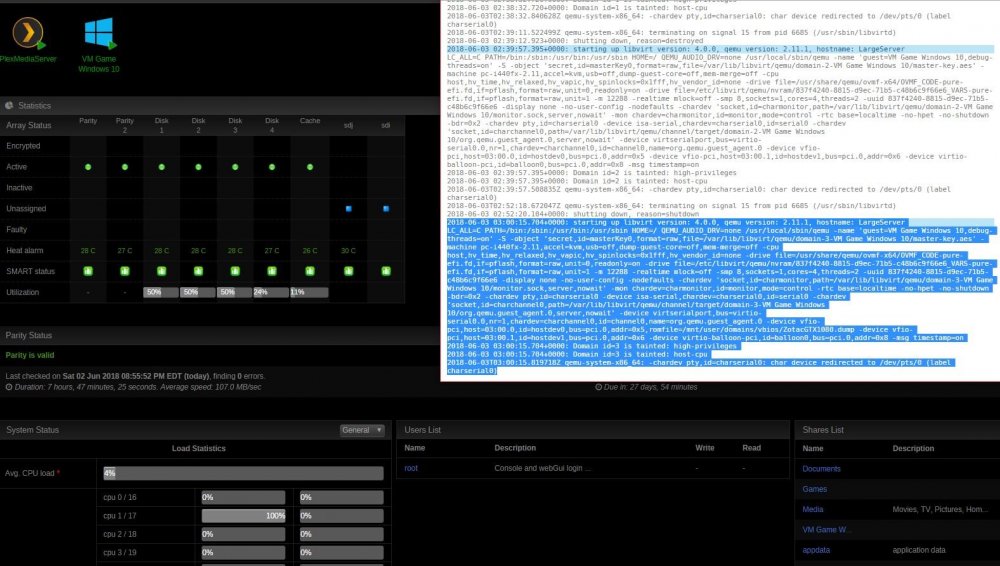The height and width of the screenshot is (566, 1000).
Task: Open sdi SMART status icon
Action: [x=386, y=271]
